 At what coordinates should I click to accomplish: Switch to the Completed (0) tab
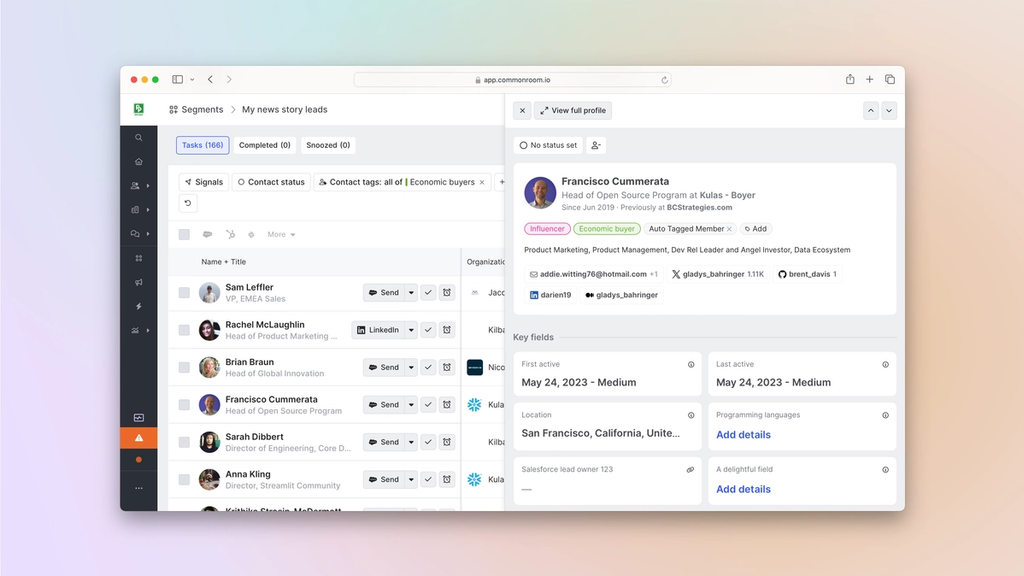tap(264, 145)
